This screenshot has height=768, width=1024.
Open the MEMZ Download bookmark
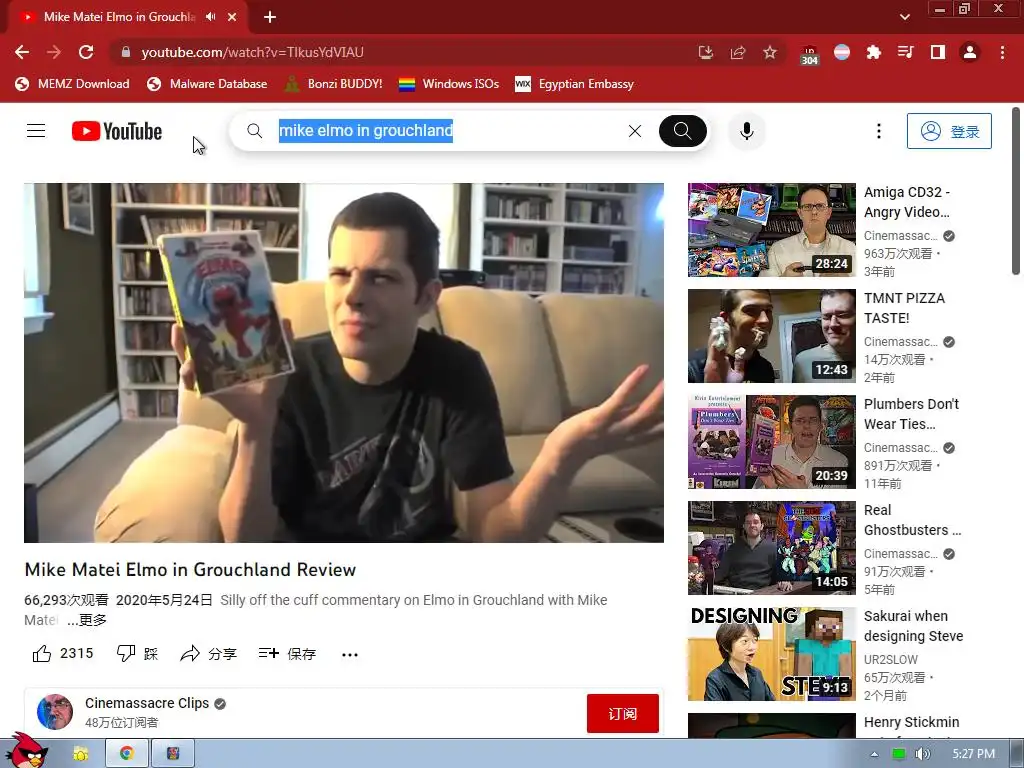click(72, 84)
